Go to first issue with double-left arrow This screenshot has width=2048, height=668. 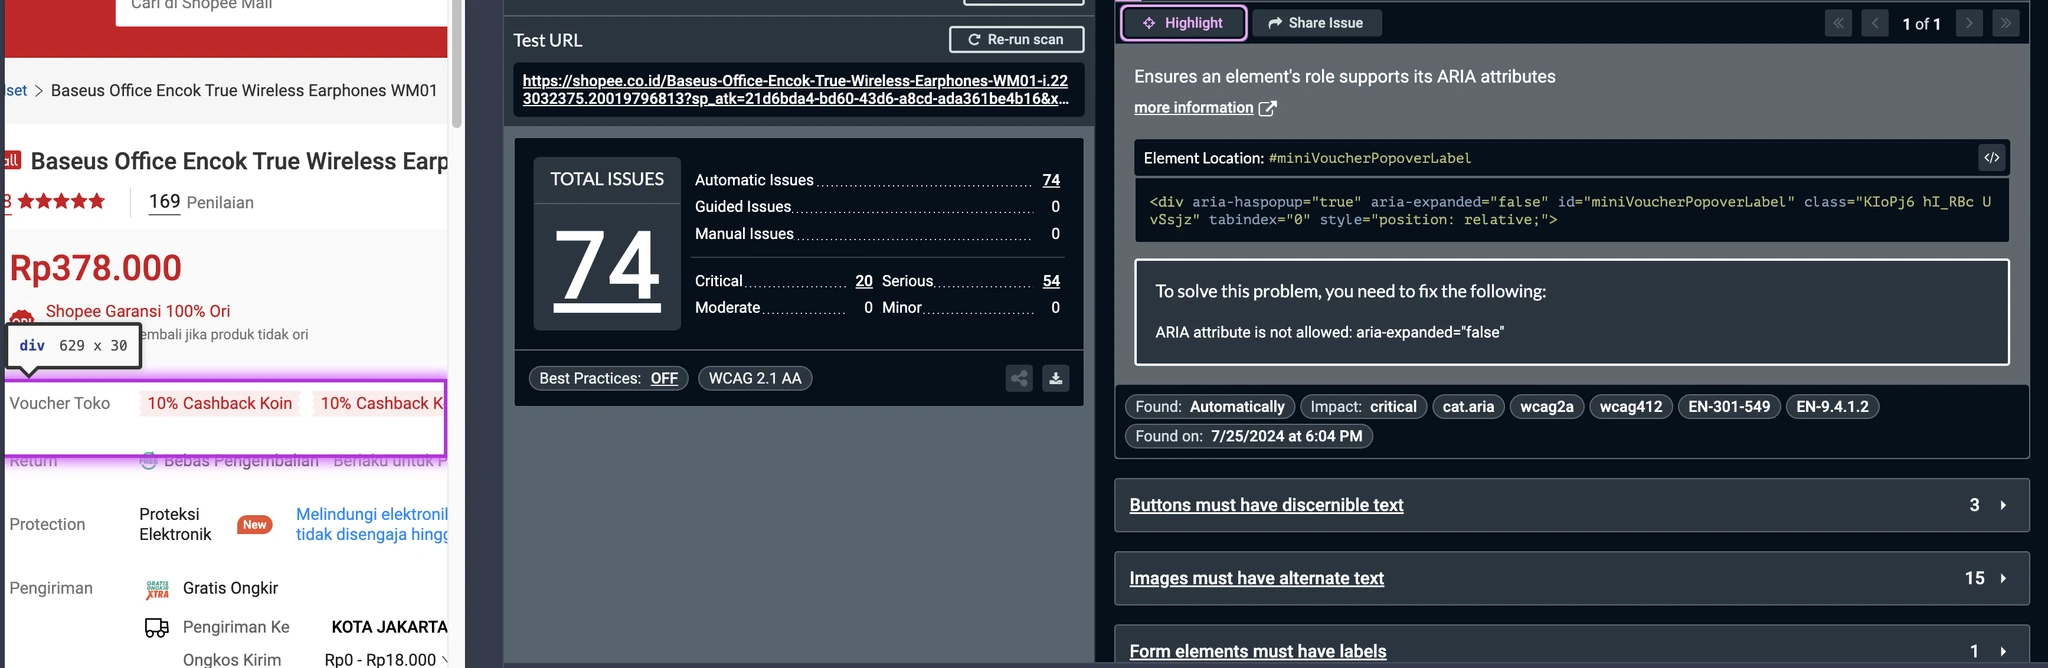coord(1838,23)
